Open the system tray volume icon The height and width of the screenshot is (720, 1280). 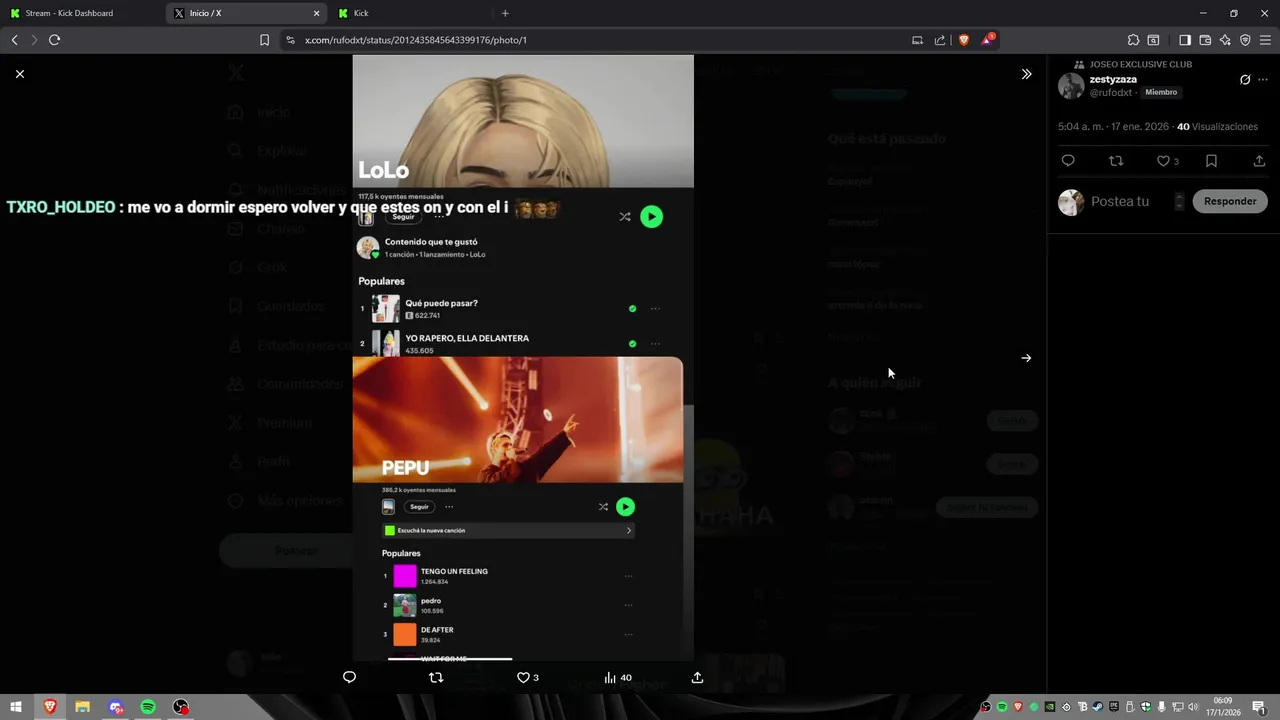click(1192, 707)
